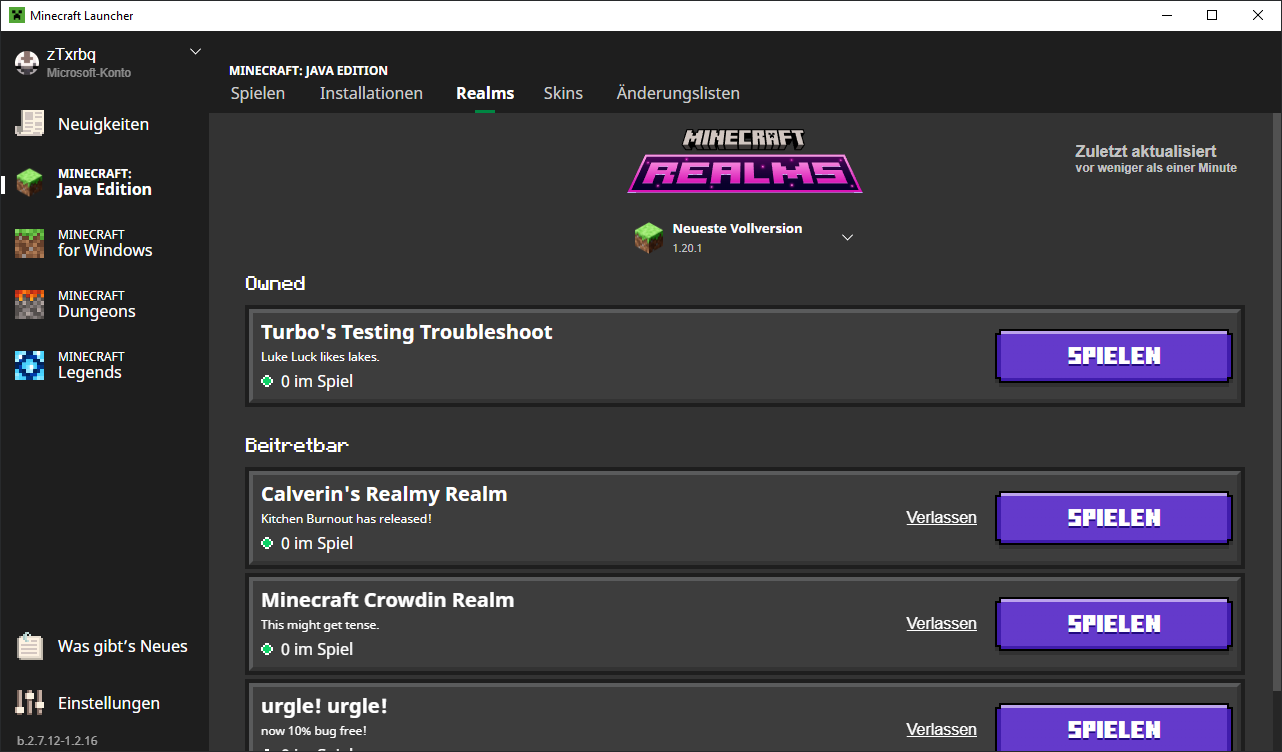
Task: Open the Minecraft Legends icon
Action: click(x=30, y=365)
